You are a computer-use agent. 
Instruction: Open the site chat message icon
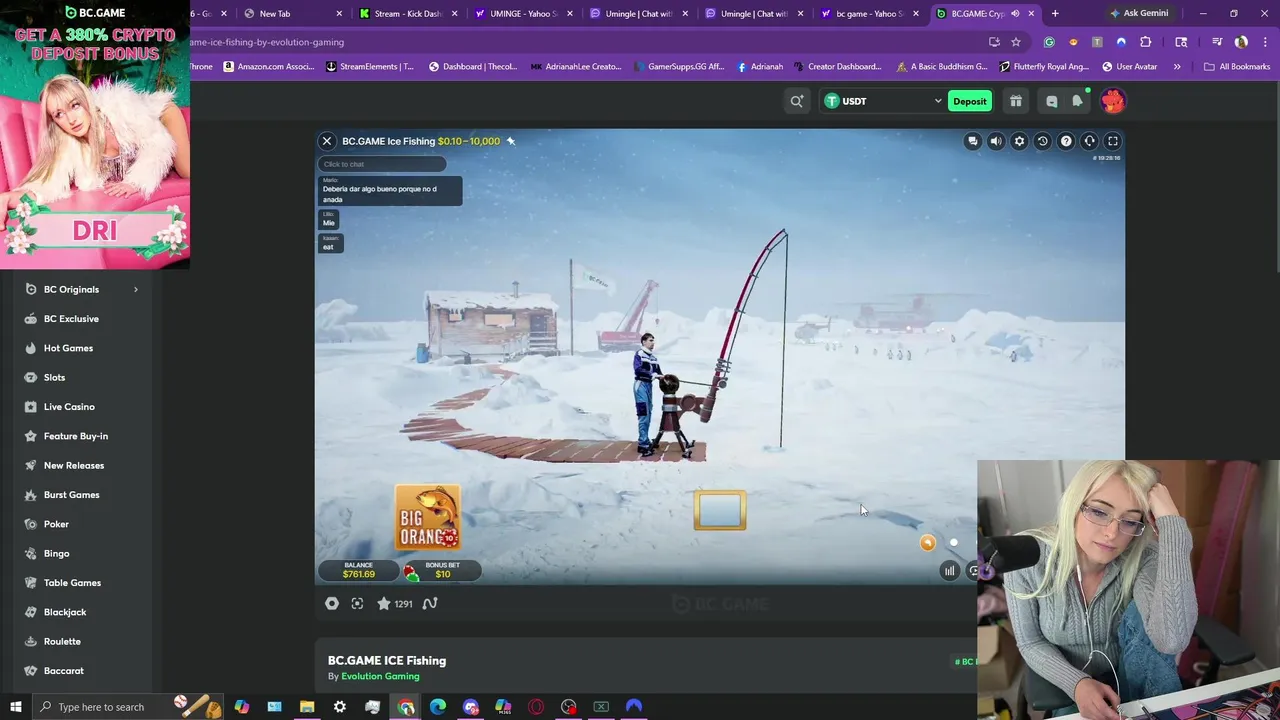click(1051, 101)
